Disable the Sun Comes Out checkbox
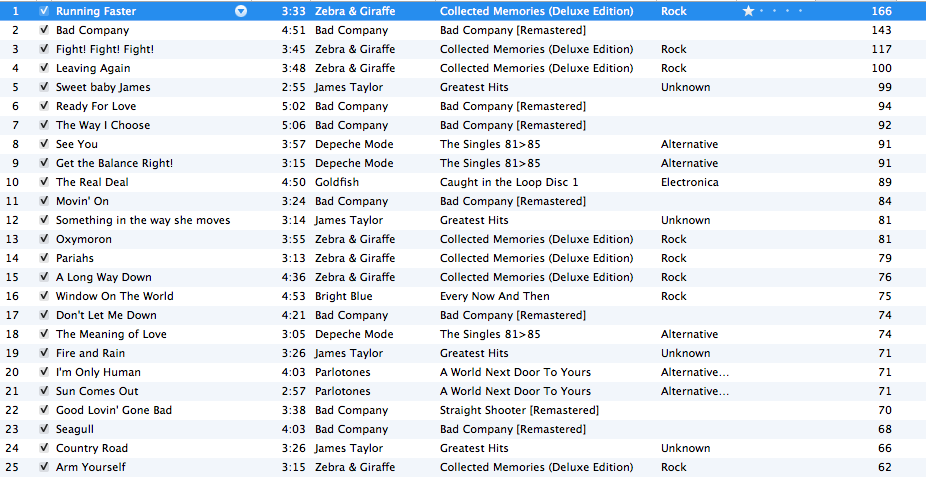The image size is (926, 496). [x=44, y=391]
